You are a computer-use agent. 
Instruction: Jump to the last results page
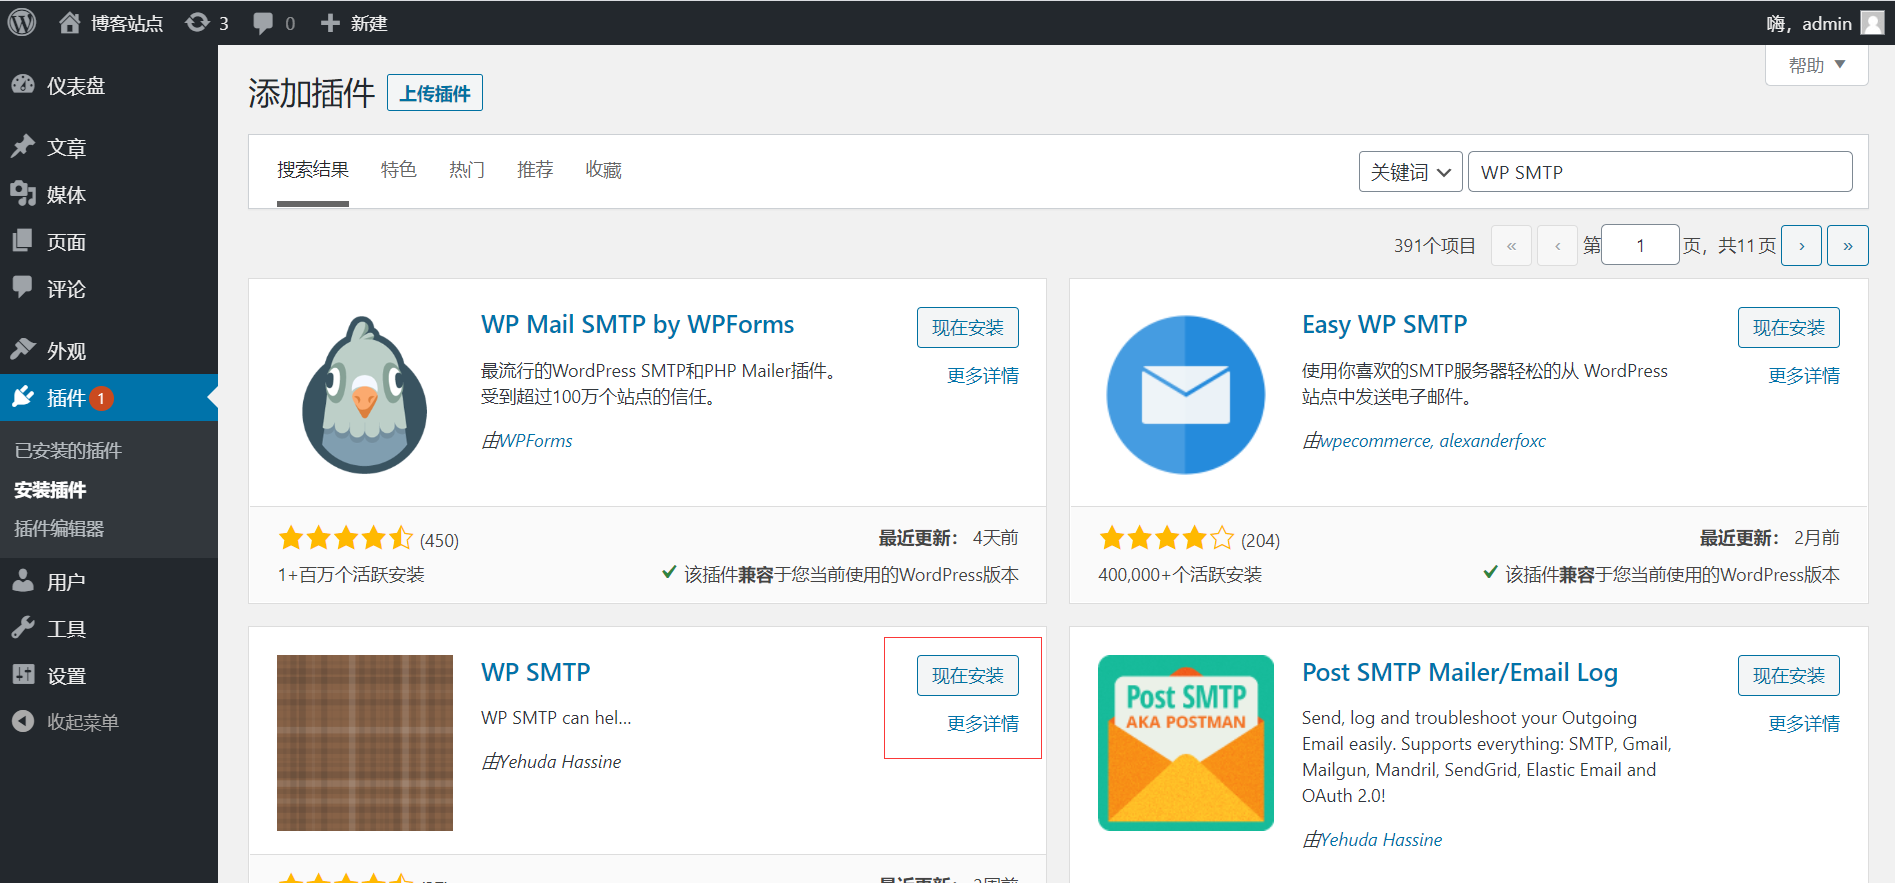(1848, 245)
